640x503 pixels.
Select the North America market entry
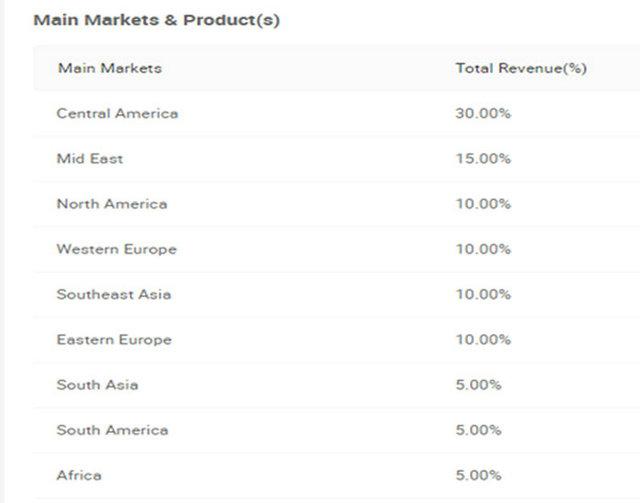(x=112, y=204)
